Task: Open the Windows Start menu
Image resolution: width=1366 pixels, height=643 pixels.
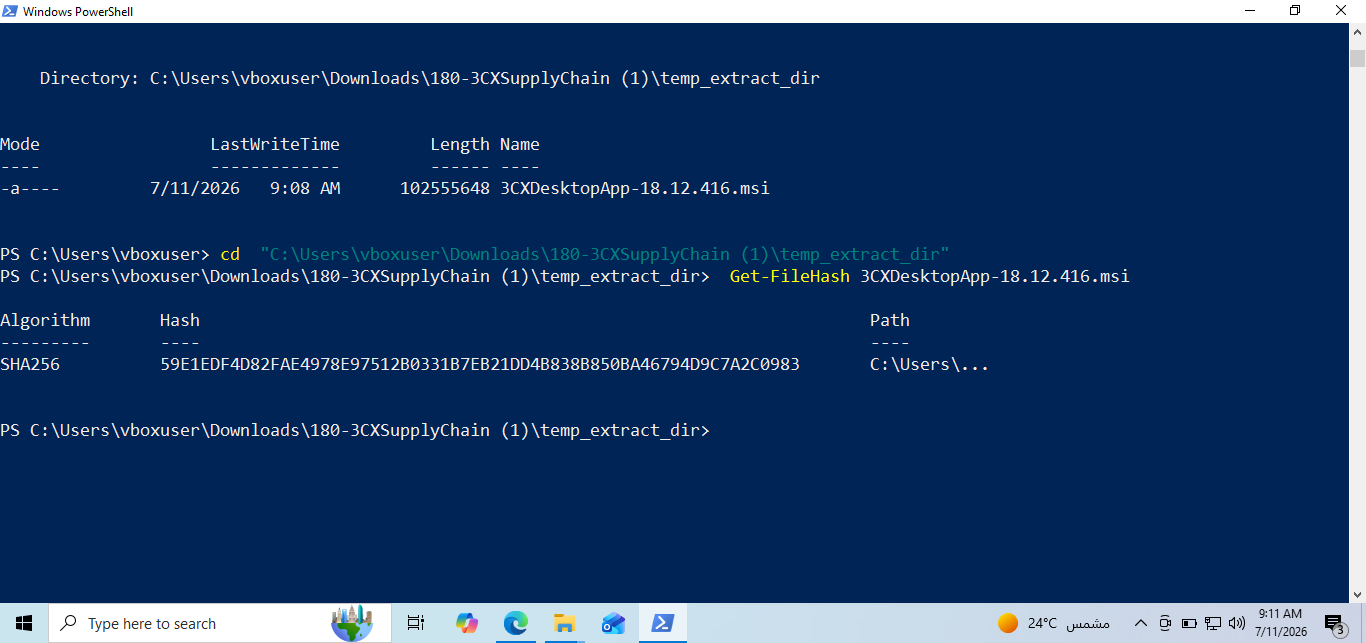Action: click(x=24, y=623)
